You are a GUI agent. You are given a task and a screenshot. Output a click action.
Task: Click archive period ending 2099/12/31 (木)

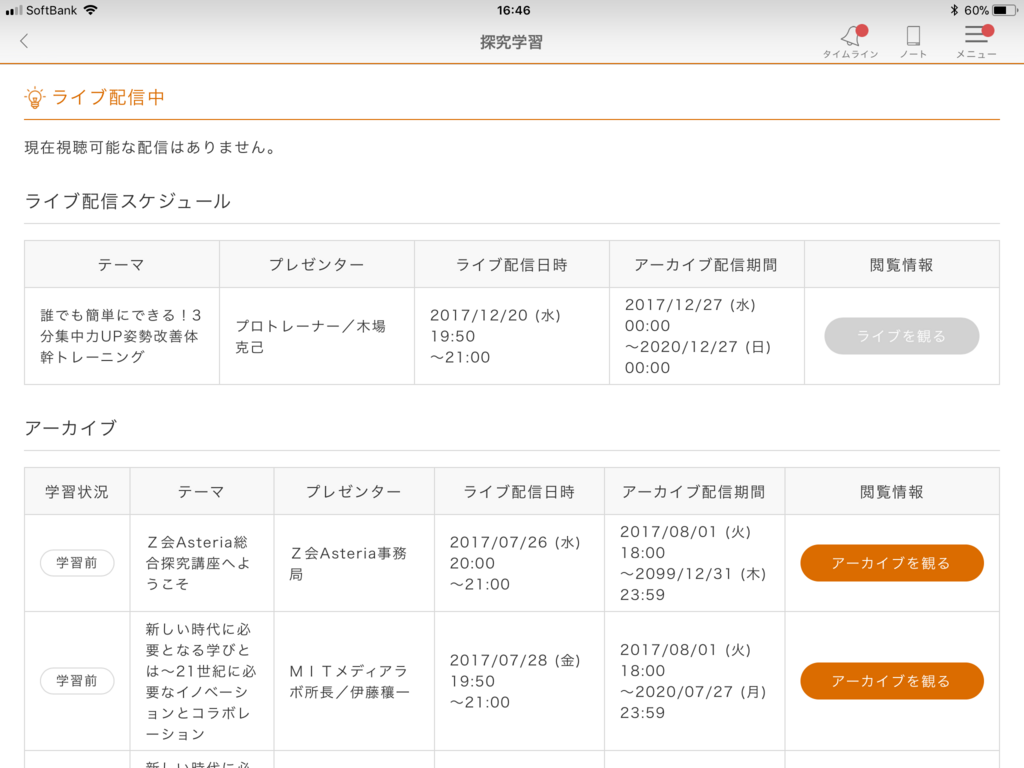694,563
